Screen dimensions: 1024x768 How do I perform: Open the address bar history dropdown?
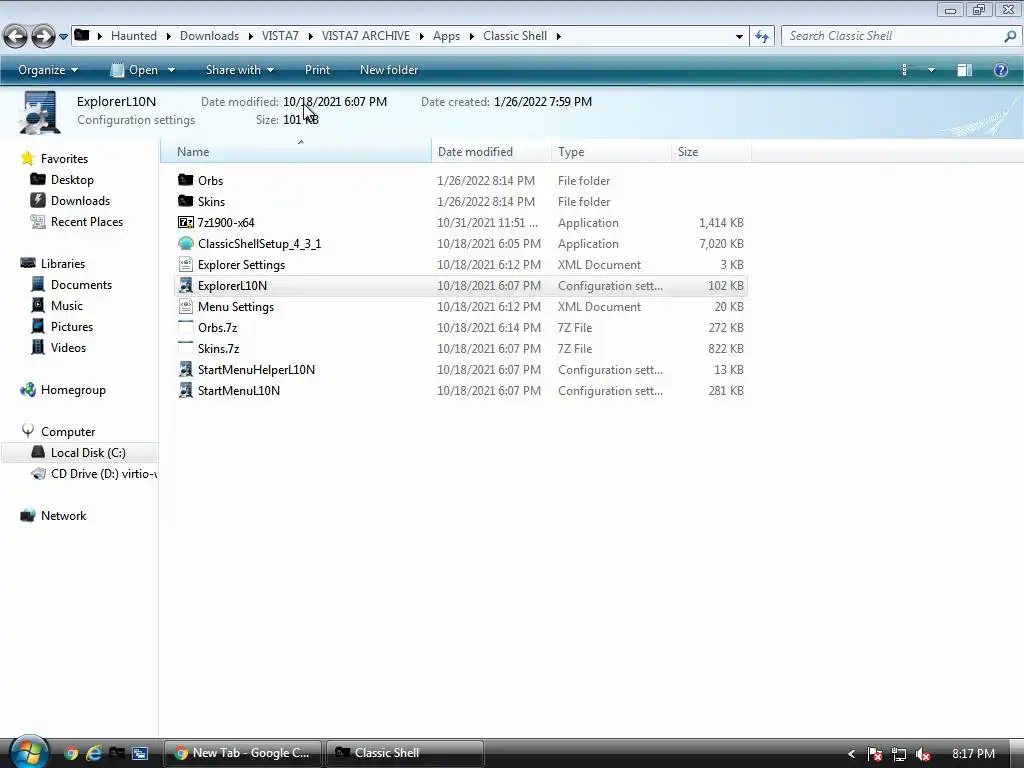coord(739,37)
